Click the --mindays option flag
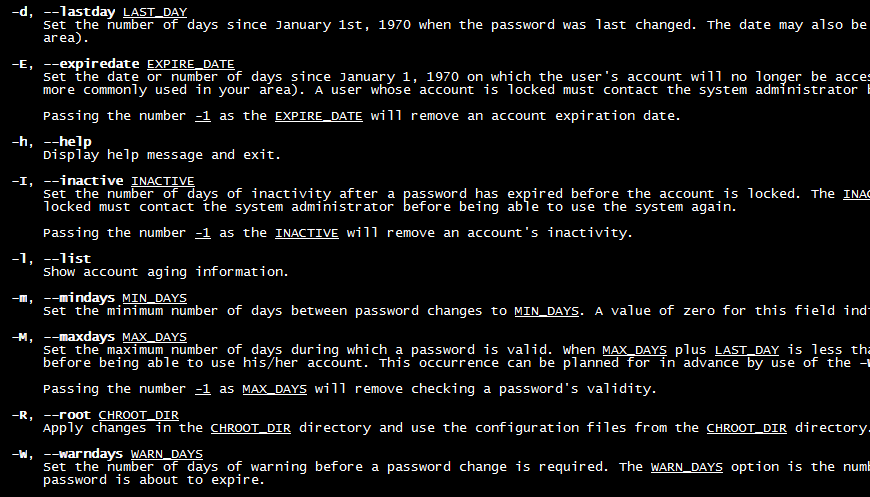The image size is (870, 497). [x=79, y=298]
